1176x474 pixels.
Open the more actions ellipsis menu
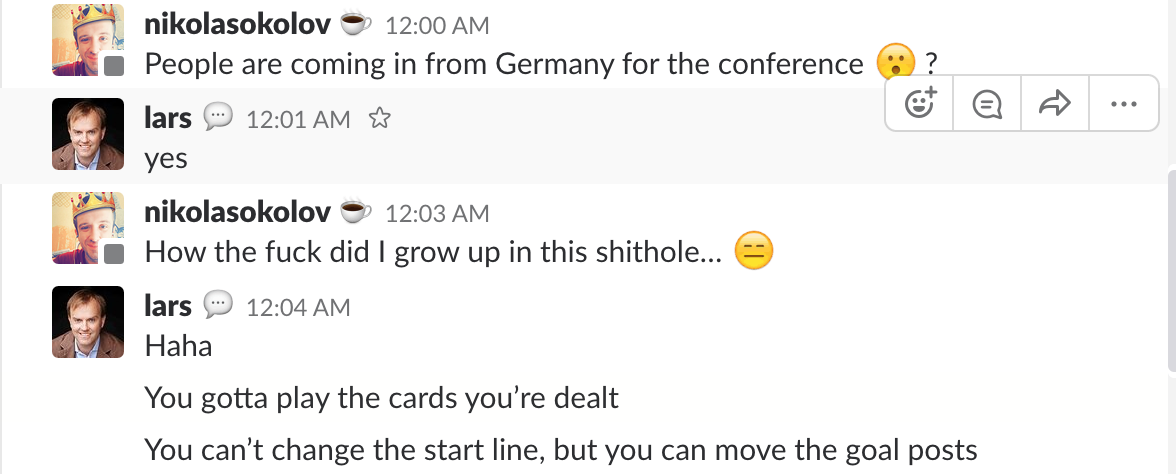click(x=1125, y=104)
